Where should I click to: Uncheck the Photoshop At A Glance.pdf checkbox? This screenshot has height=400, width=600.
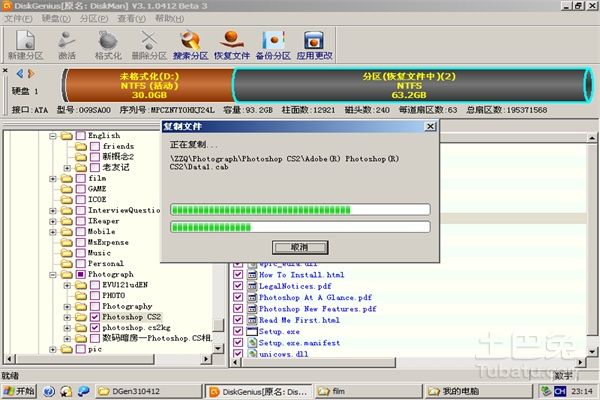[238, 297]
